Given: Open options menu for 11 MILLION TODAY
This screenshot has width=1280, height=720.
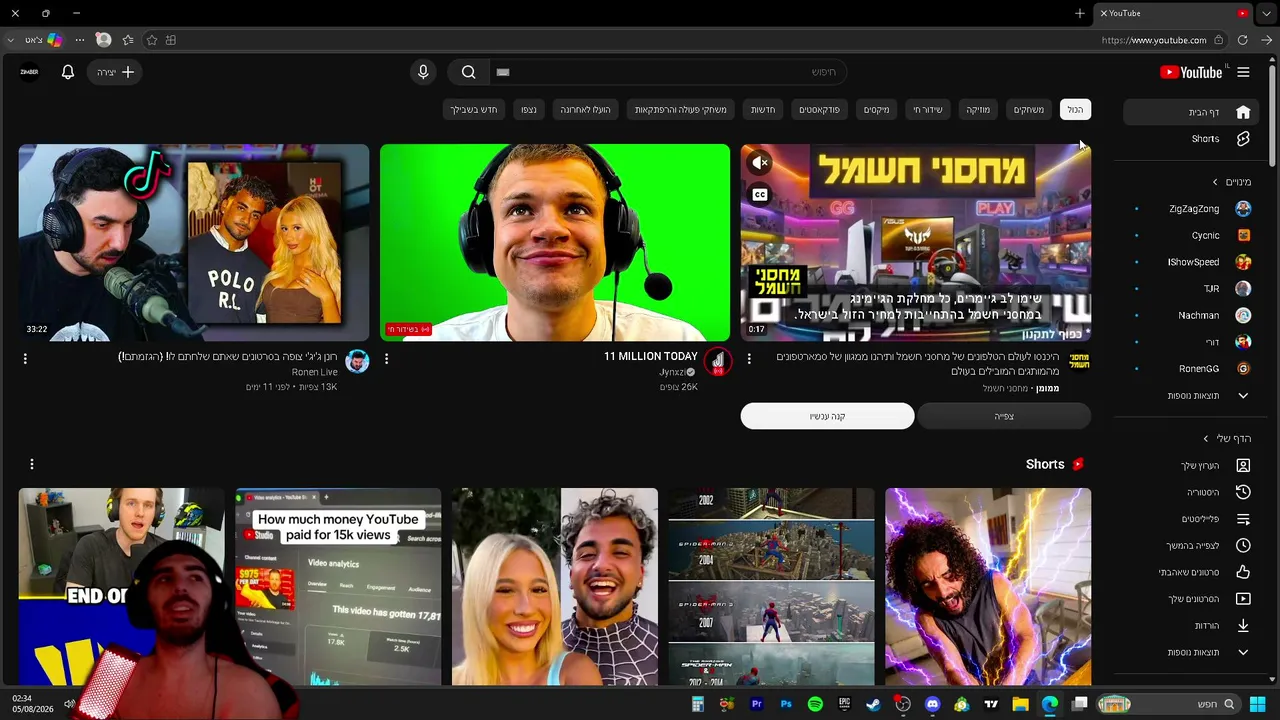Looking at the screenshot, I should tap(387, 358).
